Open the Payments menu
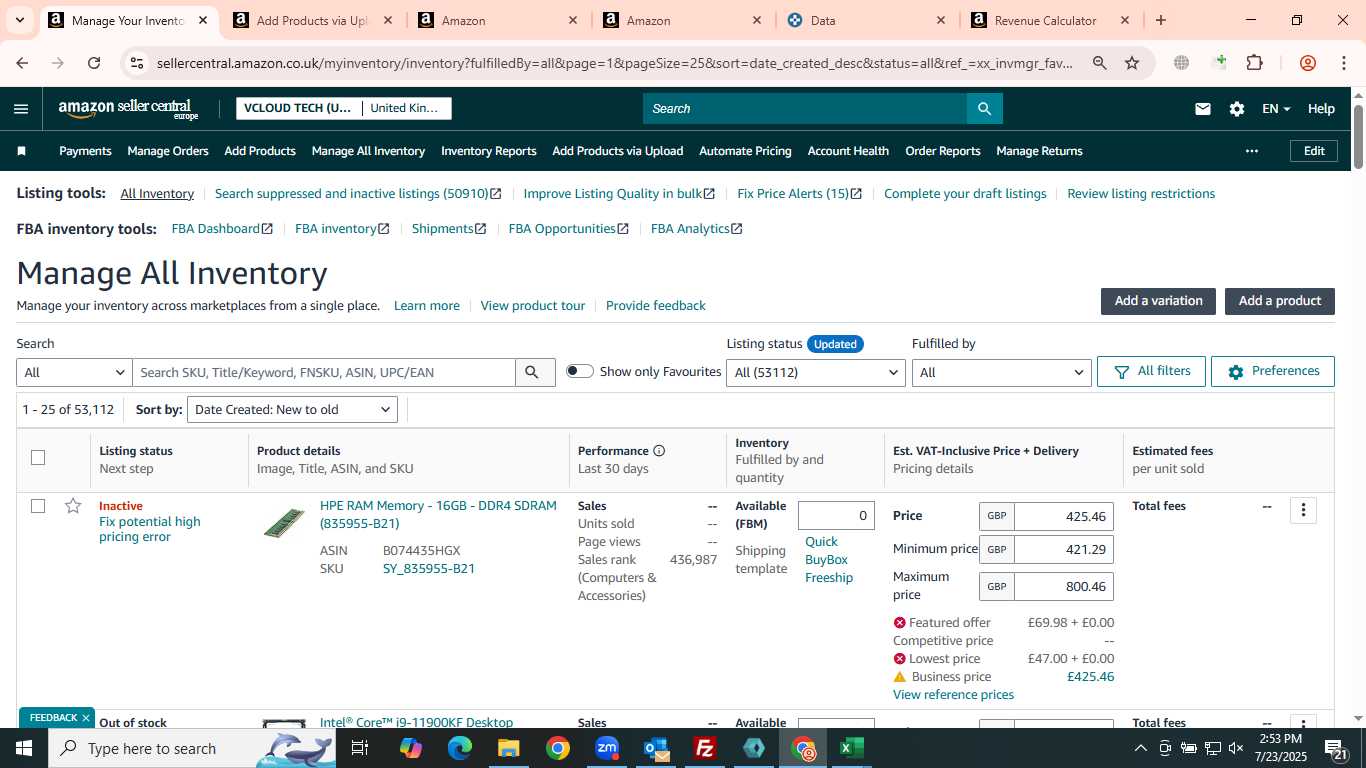The image size is (1366, 768). tap(85, 151)
